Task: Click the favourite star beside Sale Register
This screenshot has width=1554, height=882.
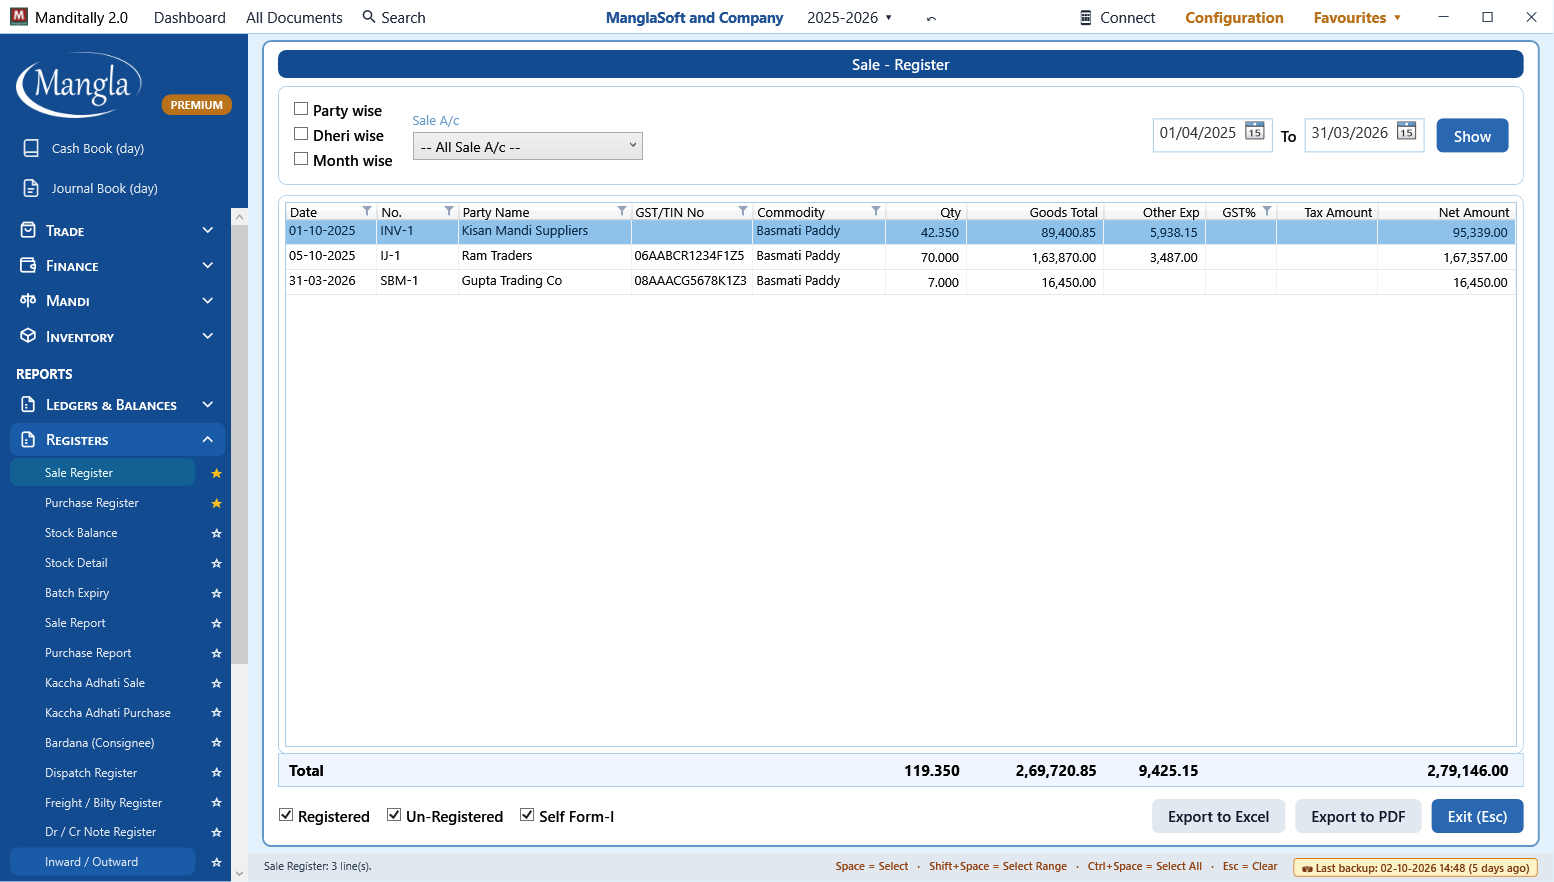Action: click(216, 473)
